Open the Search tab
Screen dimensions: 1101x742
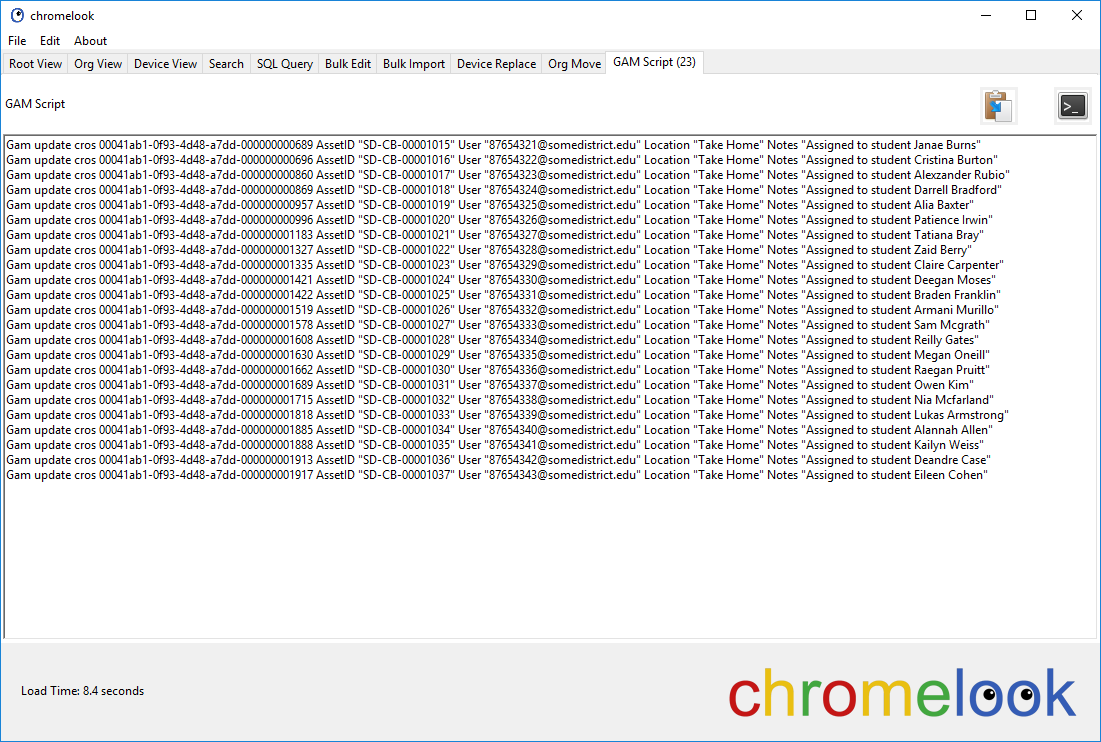click(x=226, y=64)
